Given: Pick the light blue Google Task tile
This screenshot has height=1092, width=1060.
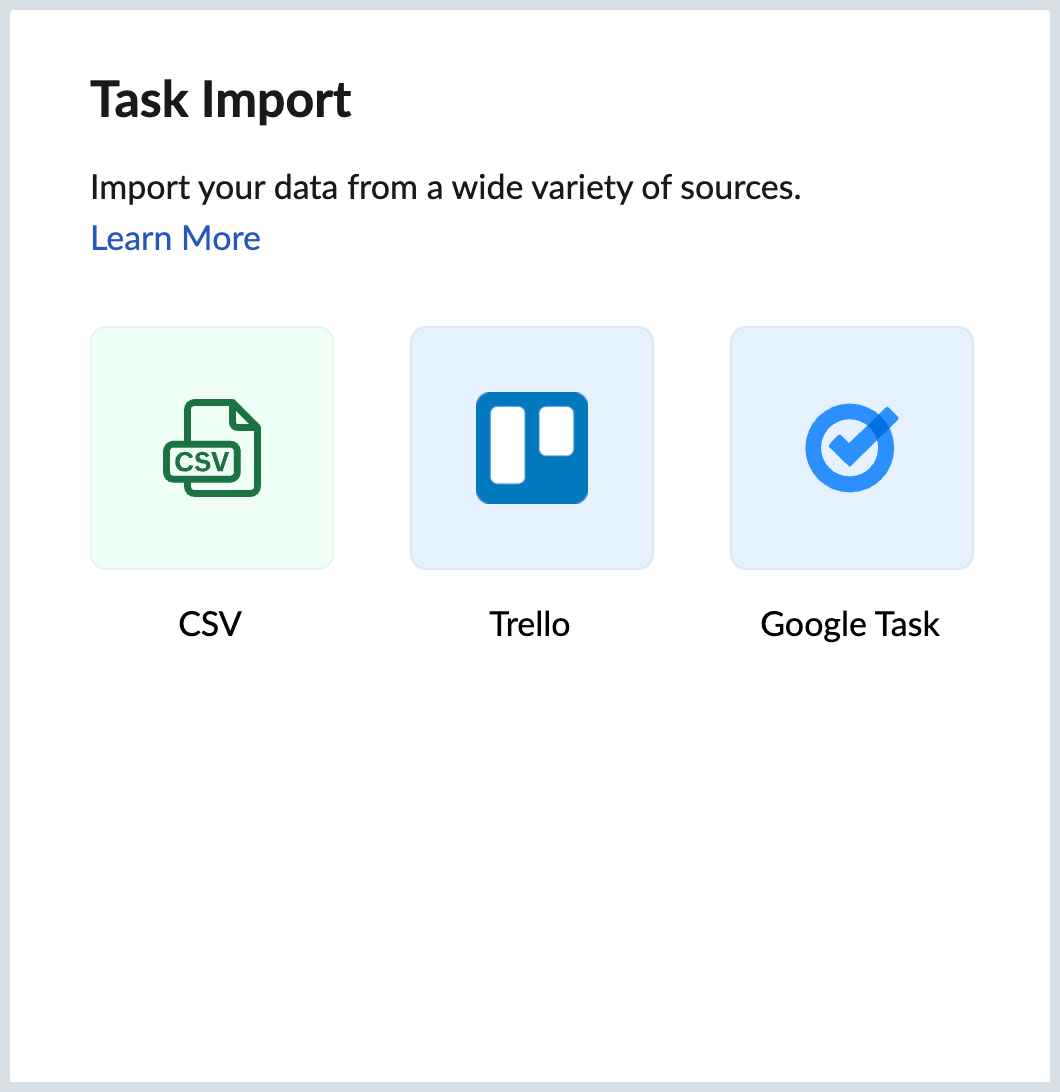Looking at the screenshot, I should click(x=852, y=448).
